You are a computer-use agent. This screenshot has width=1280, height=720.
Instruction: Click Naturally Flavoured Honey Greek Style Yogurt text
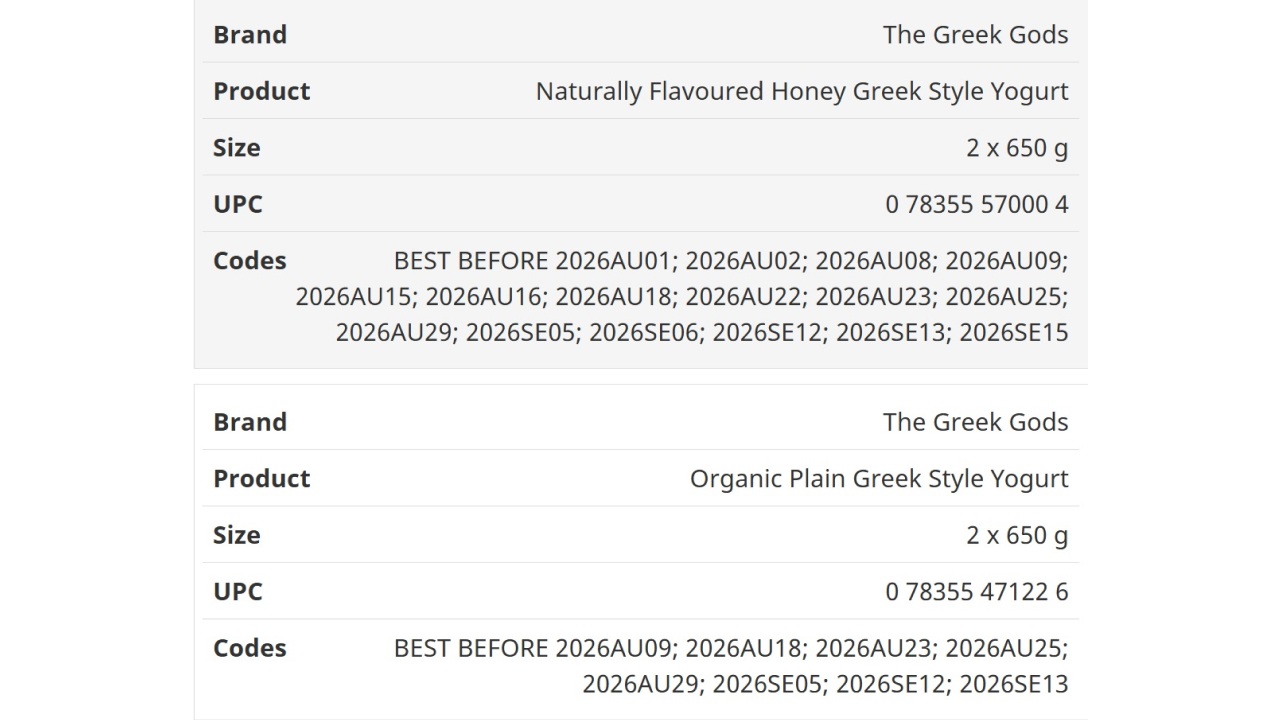[802, 91]
